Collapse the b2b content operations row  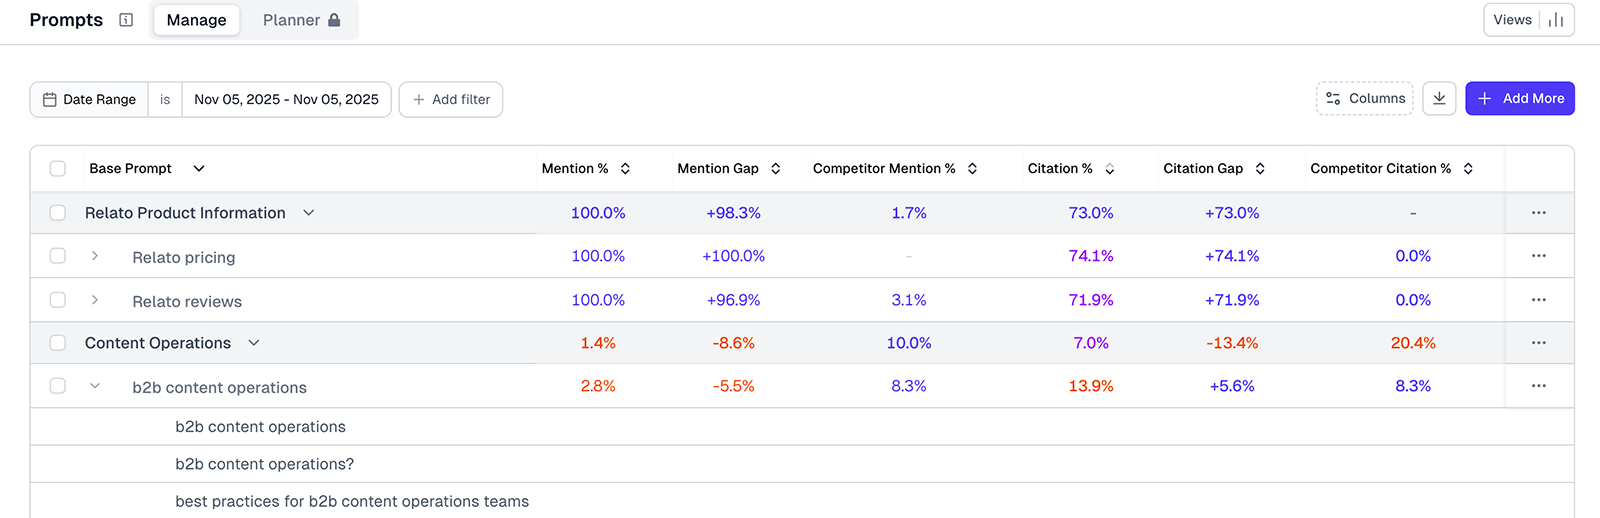pyautogui.click(x=95, y=386)
